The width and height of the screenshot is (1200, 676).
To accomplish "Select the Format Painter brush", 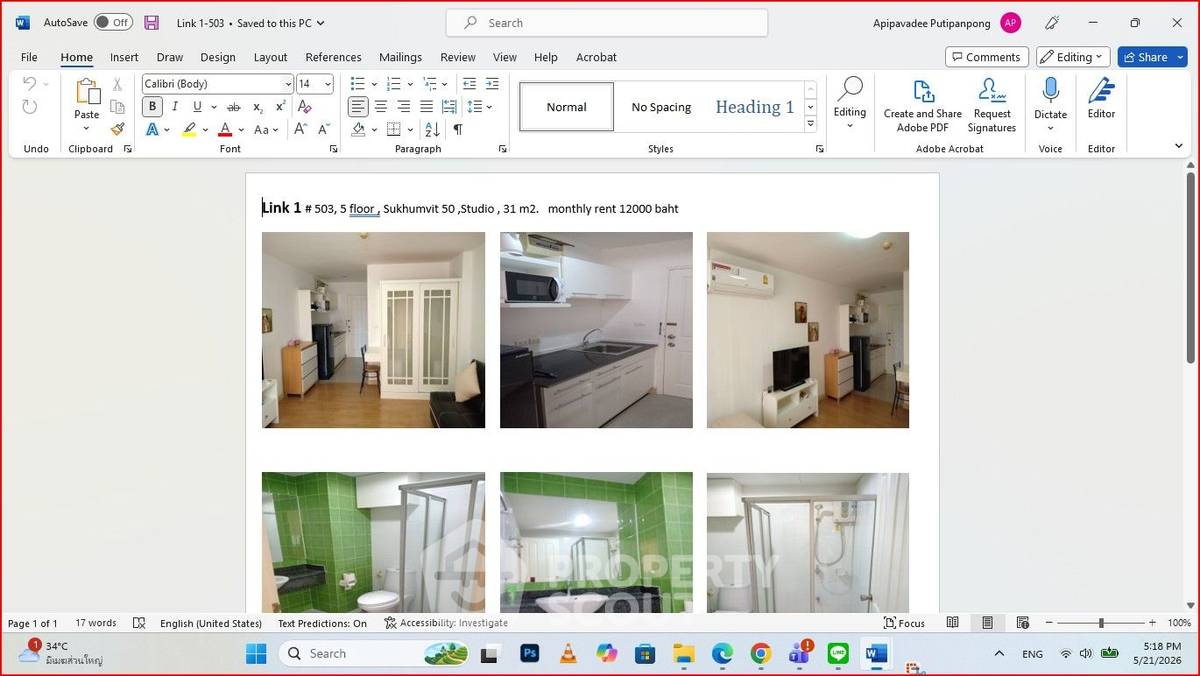I will (x=117, y=129).
